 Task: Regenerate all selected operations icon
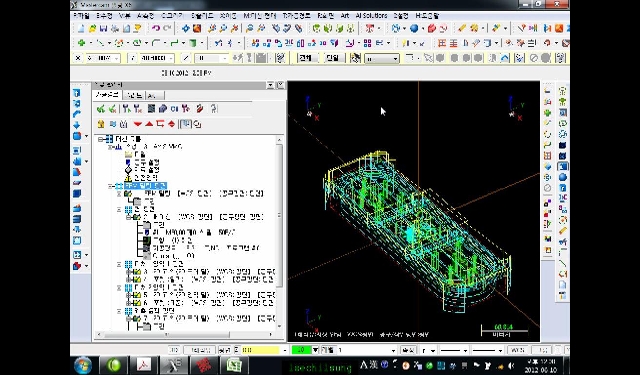click(127, 109)
